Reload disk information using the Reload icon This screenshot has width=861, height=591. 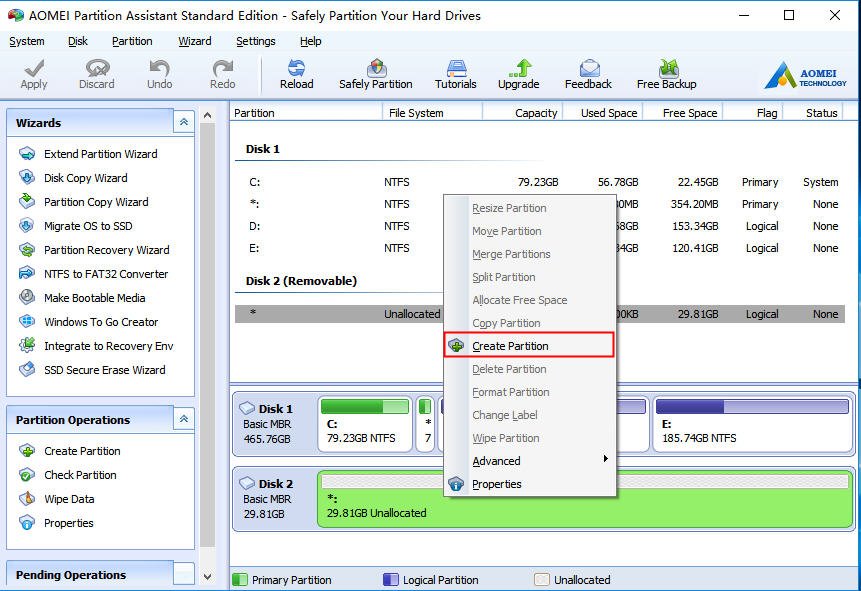click(x=296, y=72)
